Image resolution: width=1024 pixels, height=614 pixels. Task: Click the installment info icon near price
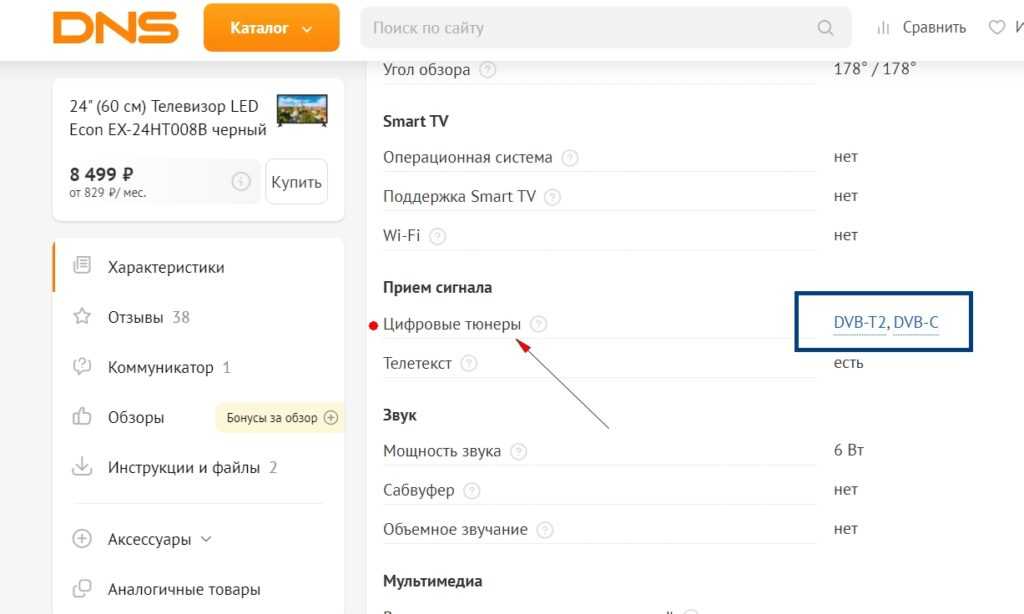[240, 182]
